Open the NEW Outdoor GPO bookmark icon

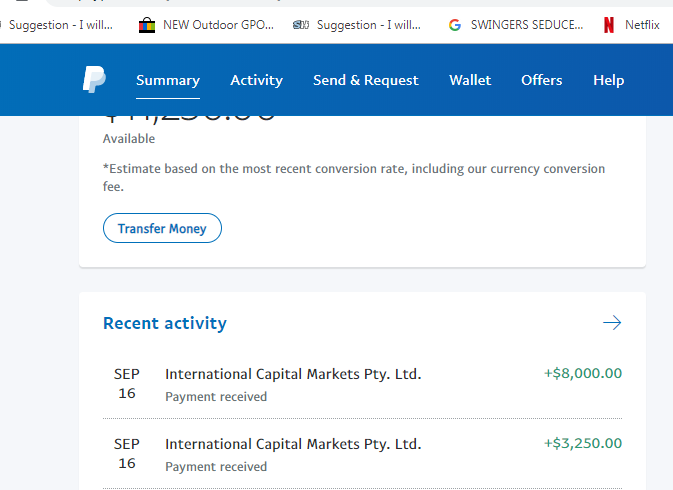147,25
